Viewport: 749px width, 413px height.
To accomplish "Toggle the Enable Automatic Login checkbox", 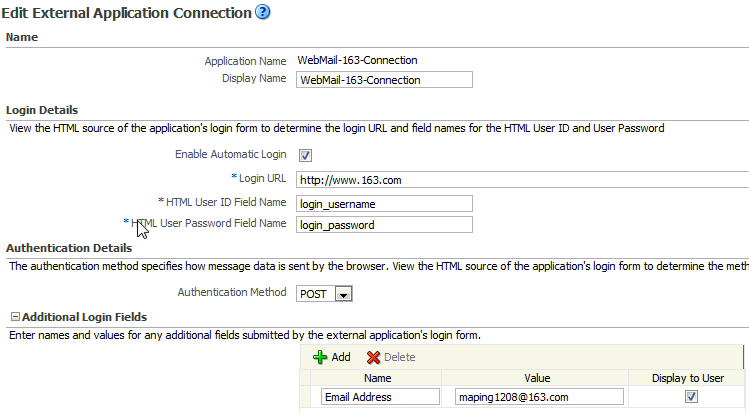I will [305, 155].
